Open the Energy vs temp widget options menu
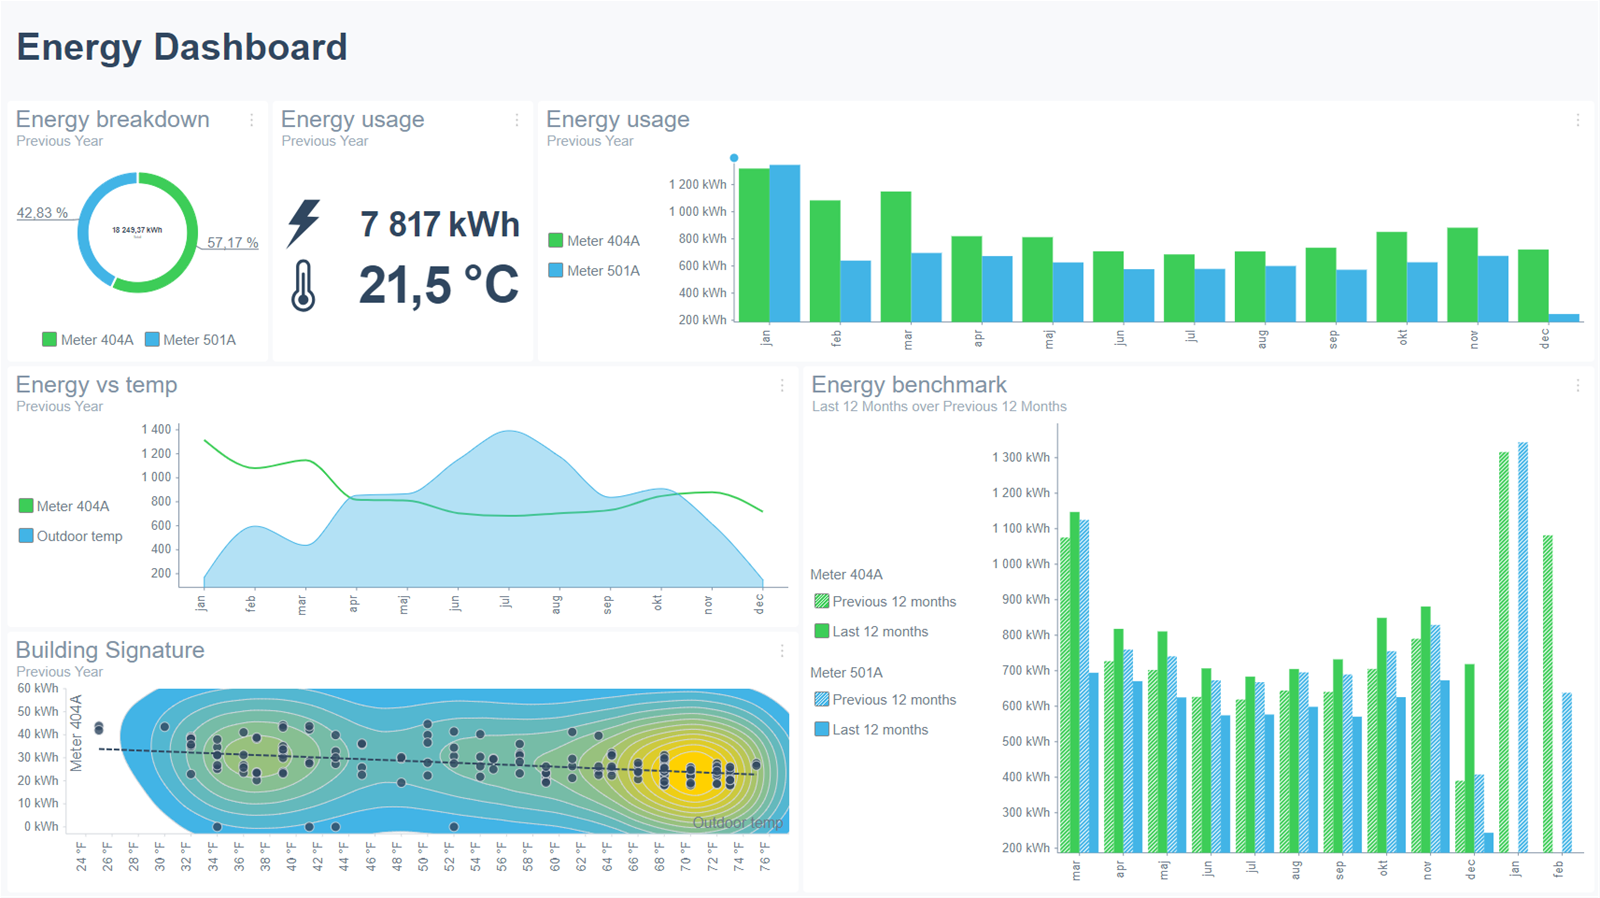 (782, 385)
